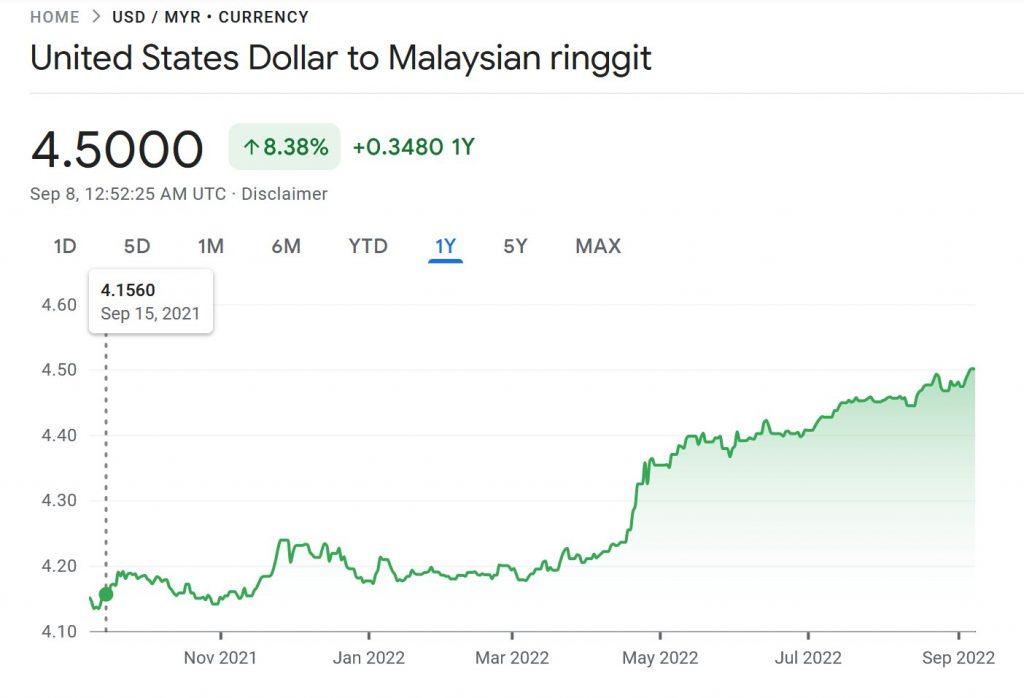Click the breadcrumb chevron arrow after HOME

tap(96, 17)
